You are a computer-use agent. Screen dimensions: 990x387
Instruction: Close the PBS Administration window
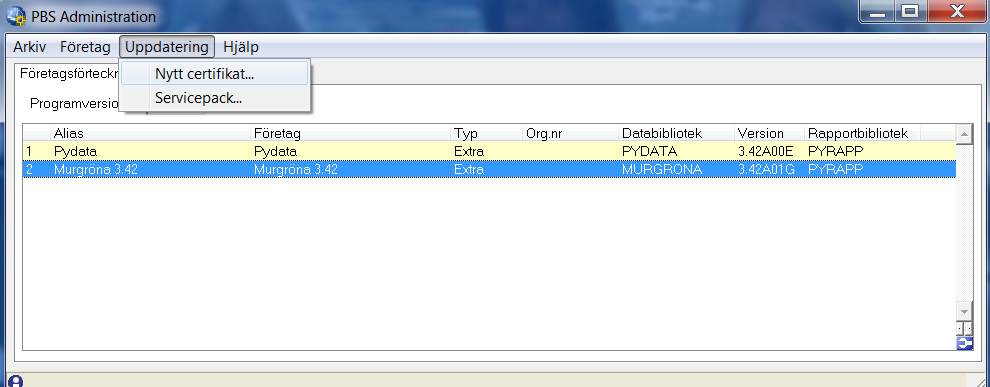[957, 11]
